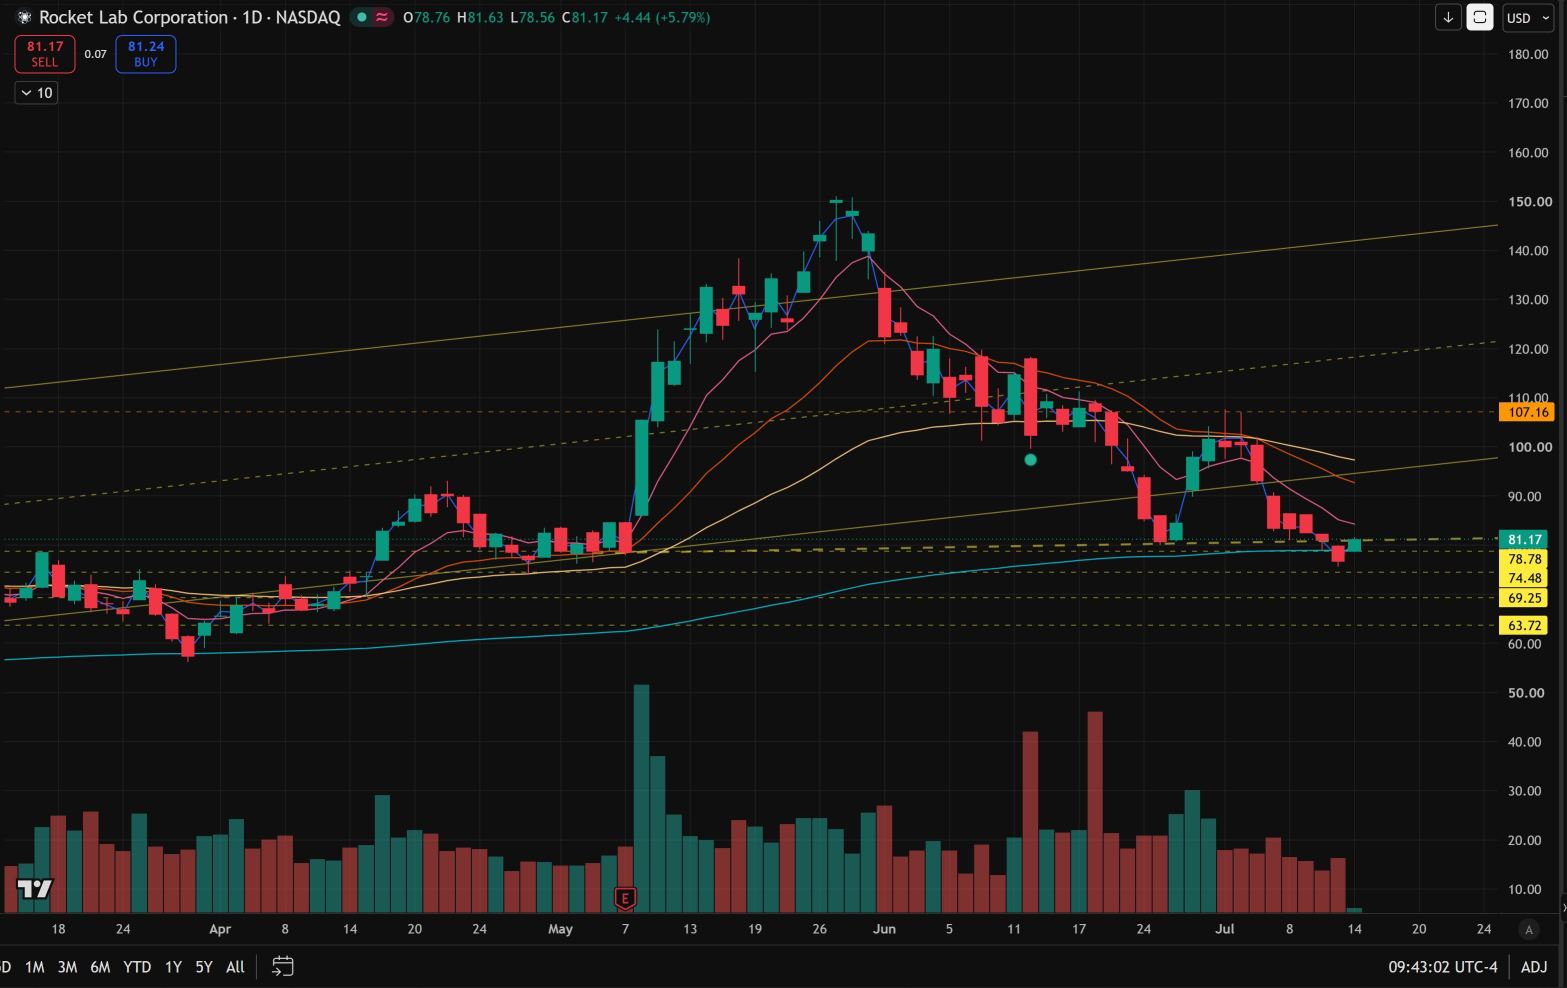Click the green market status dot
The height and width of the screenshot is (988, 1567).
[361, 17]
